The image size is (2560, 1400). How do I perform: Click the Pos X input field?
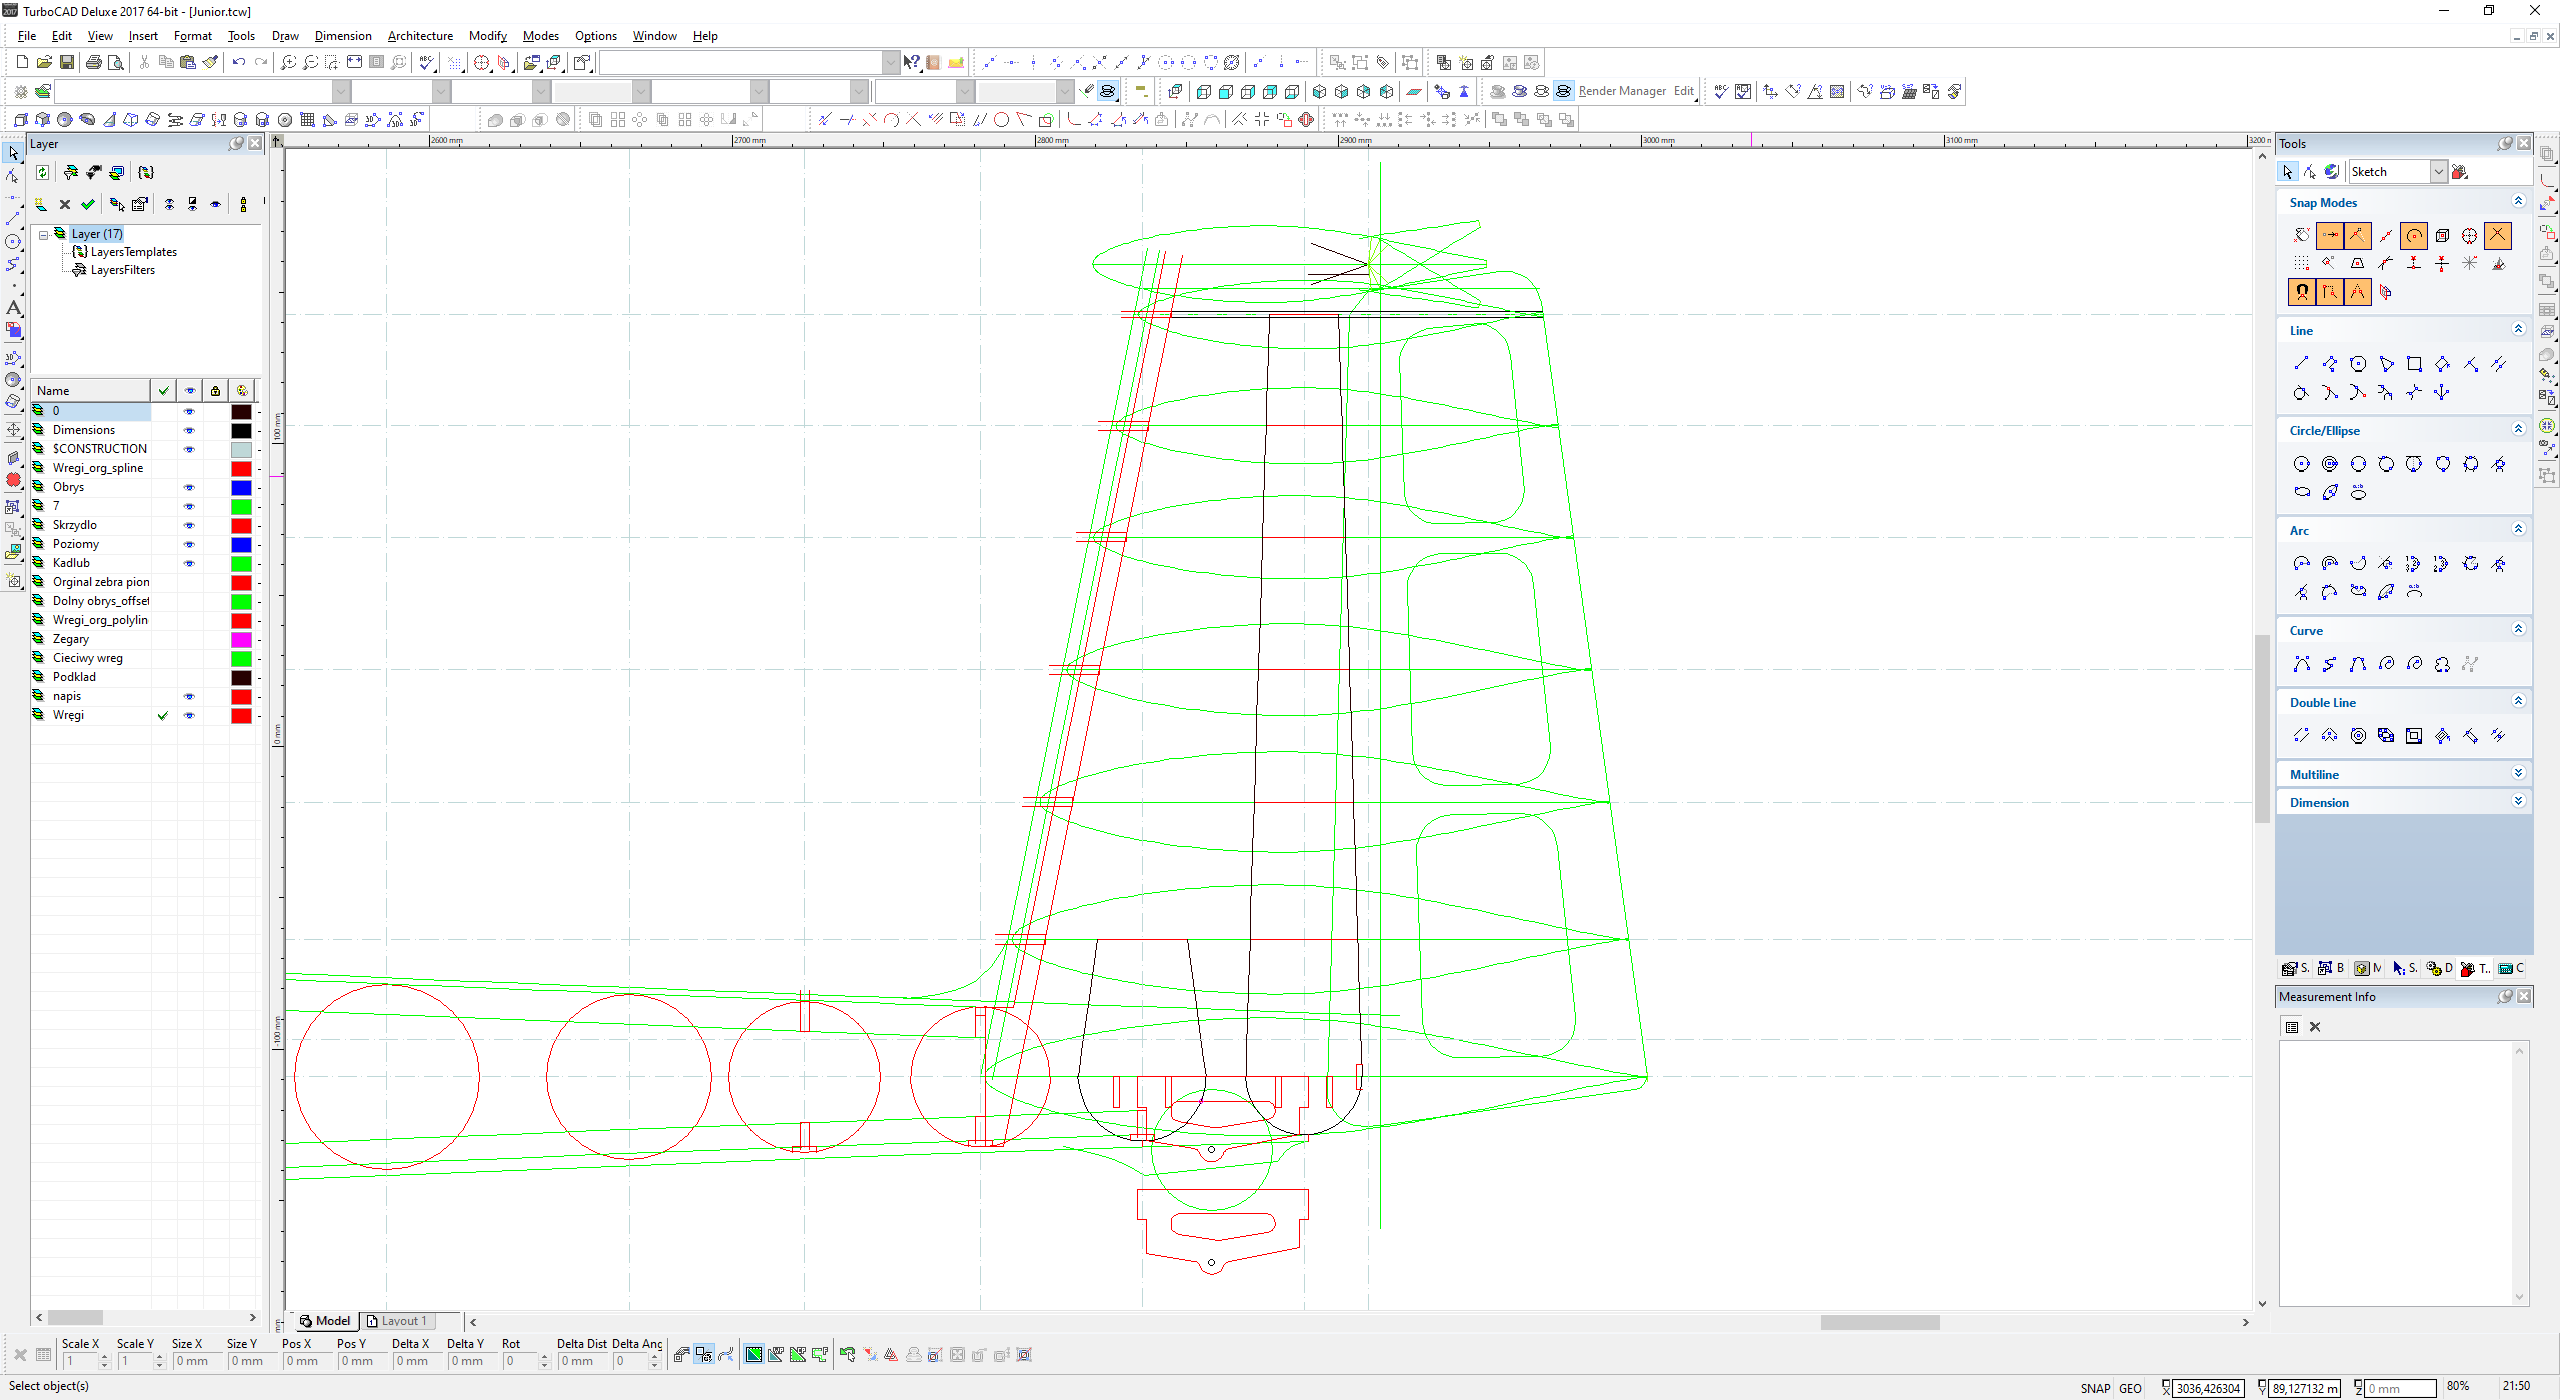306,1361
